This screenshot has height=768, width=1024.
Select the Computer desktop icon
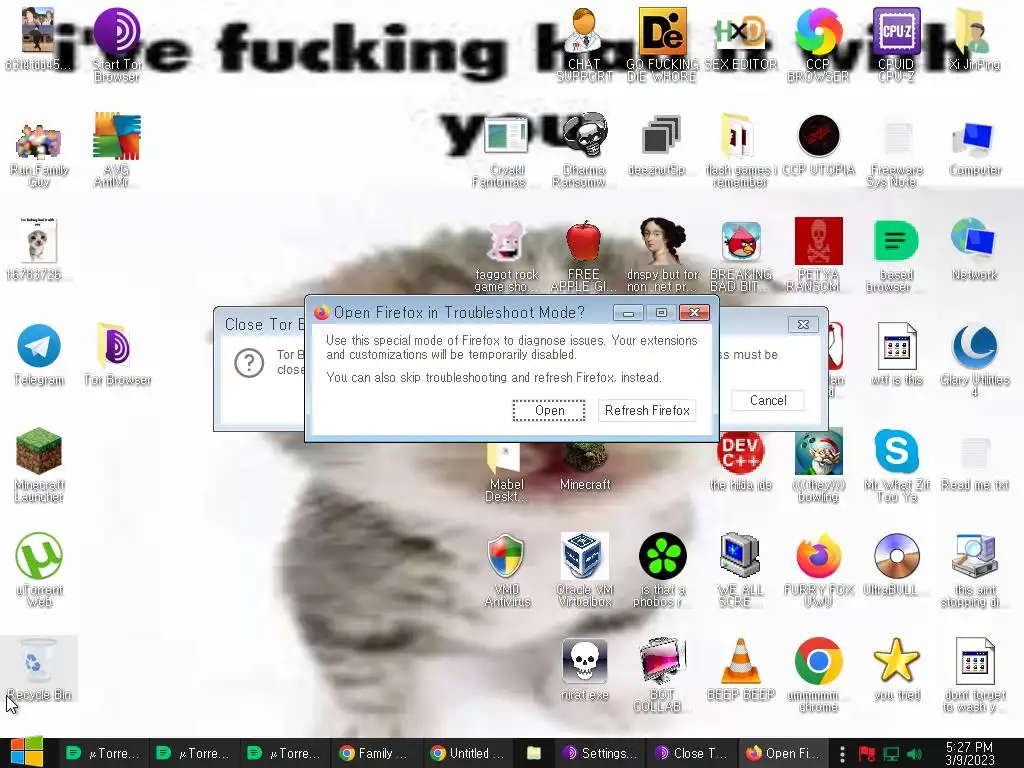pos(974,149)
